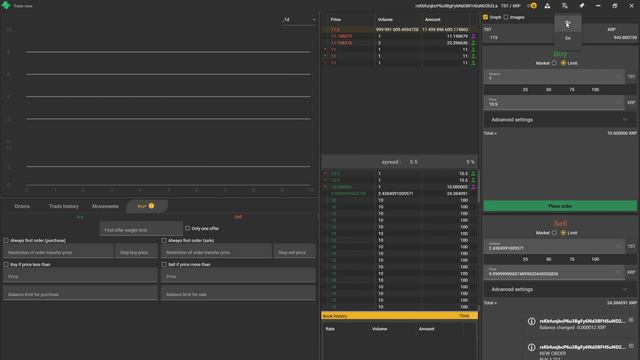
Task: Choose the top option in the language popup
Action: 568,23
